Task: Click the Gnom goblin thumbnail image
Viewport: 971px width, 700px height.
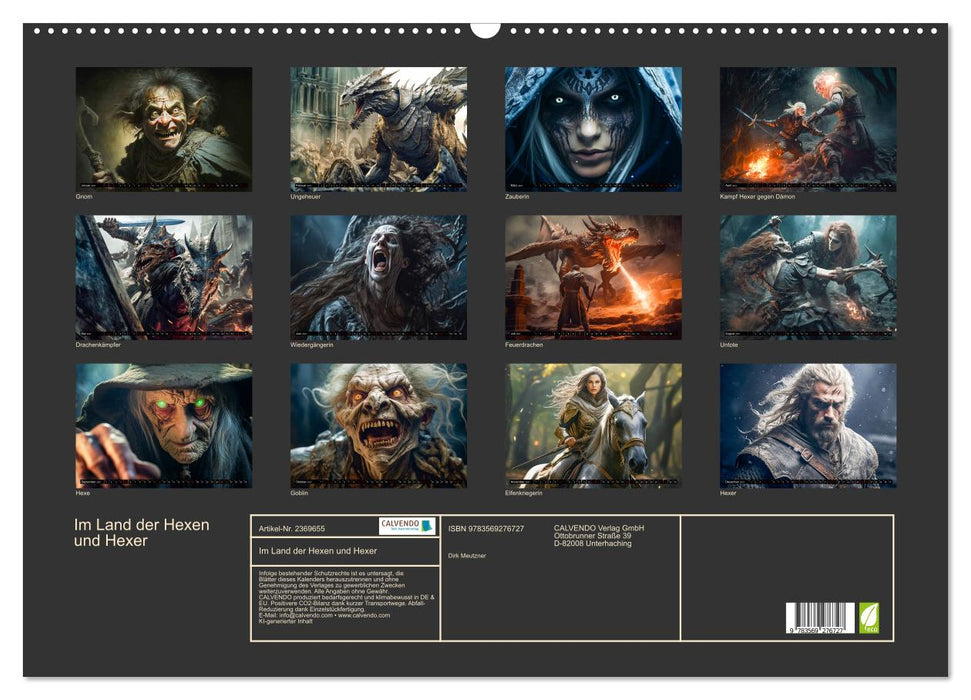Action: (163, 129)
